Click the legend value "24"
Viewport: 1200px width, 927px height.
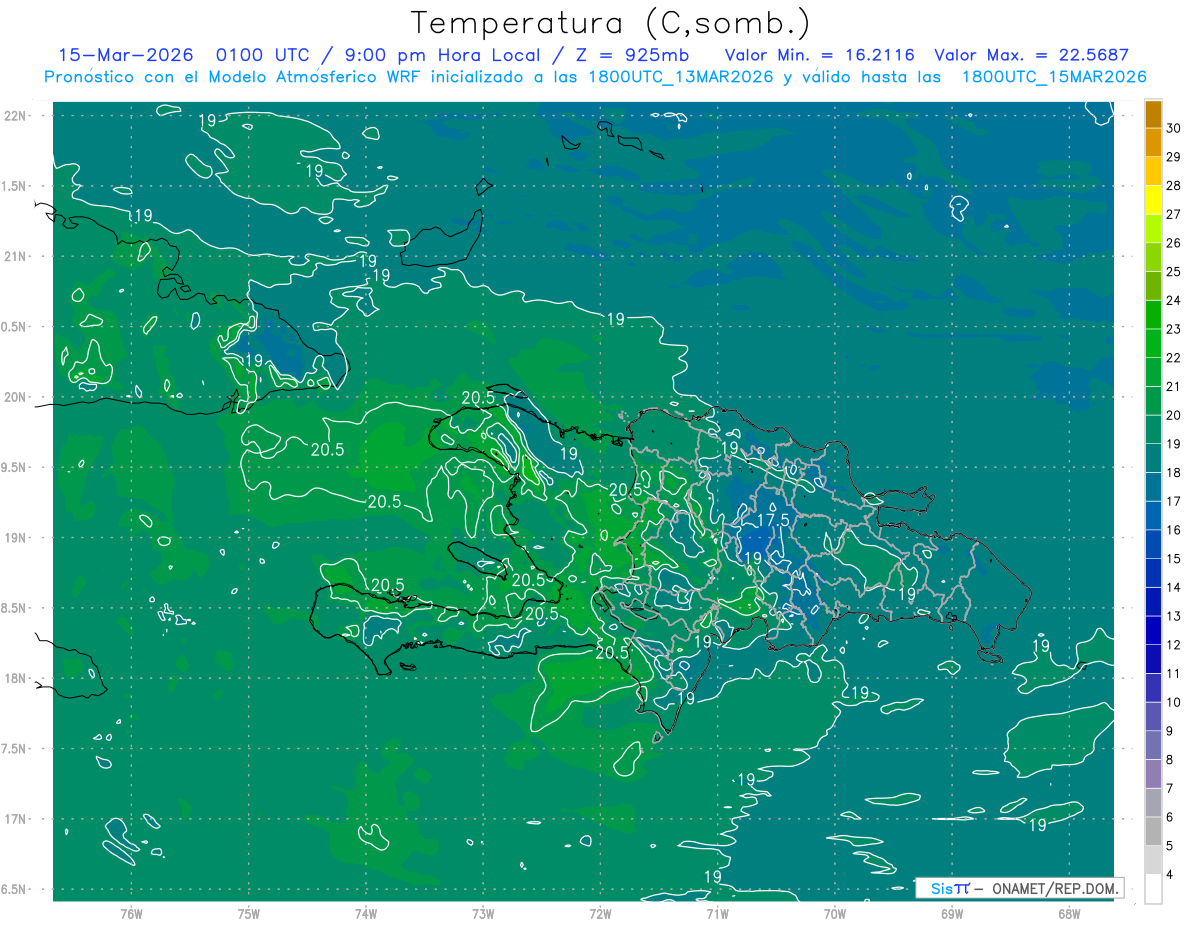(1174, 300)
